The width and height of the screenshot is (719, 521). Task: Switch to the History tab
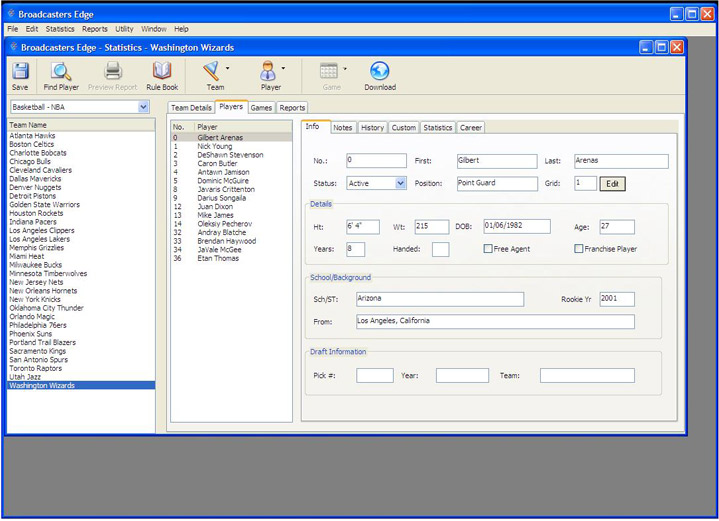372,127
